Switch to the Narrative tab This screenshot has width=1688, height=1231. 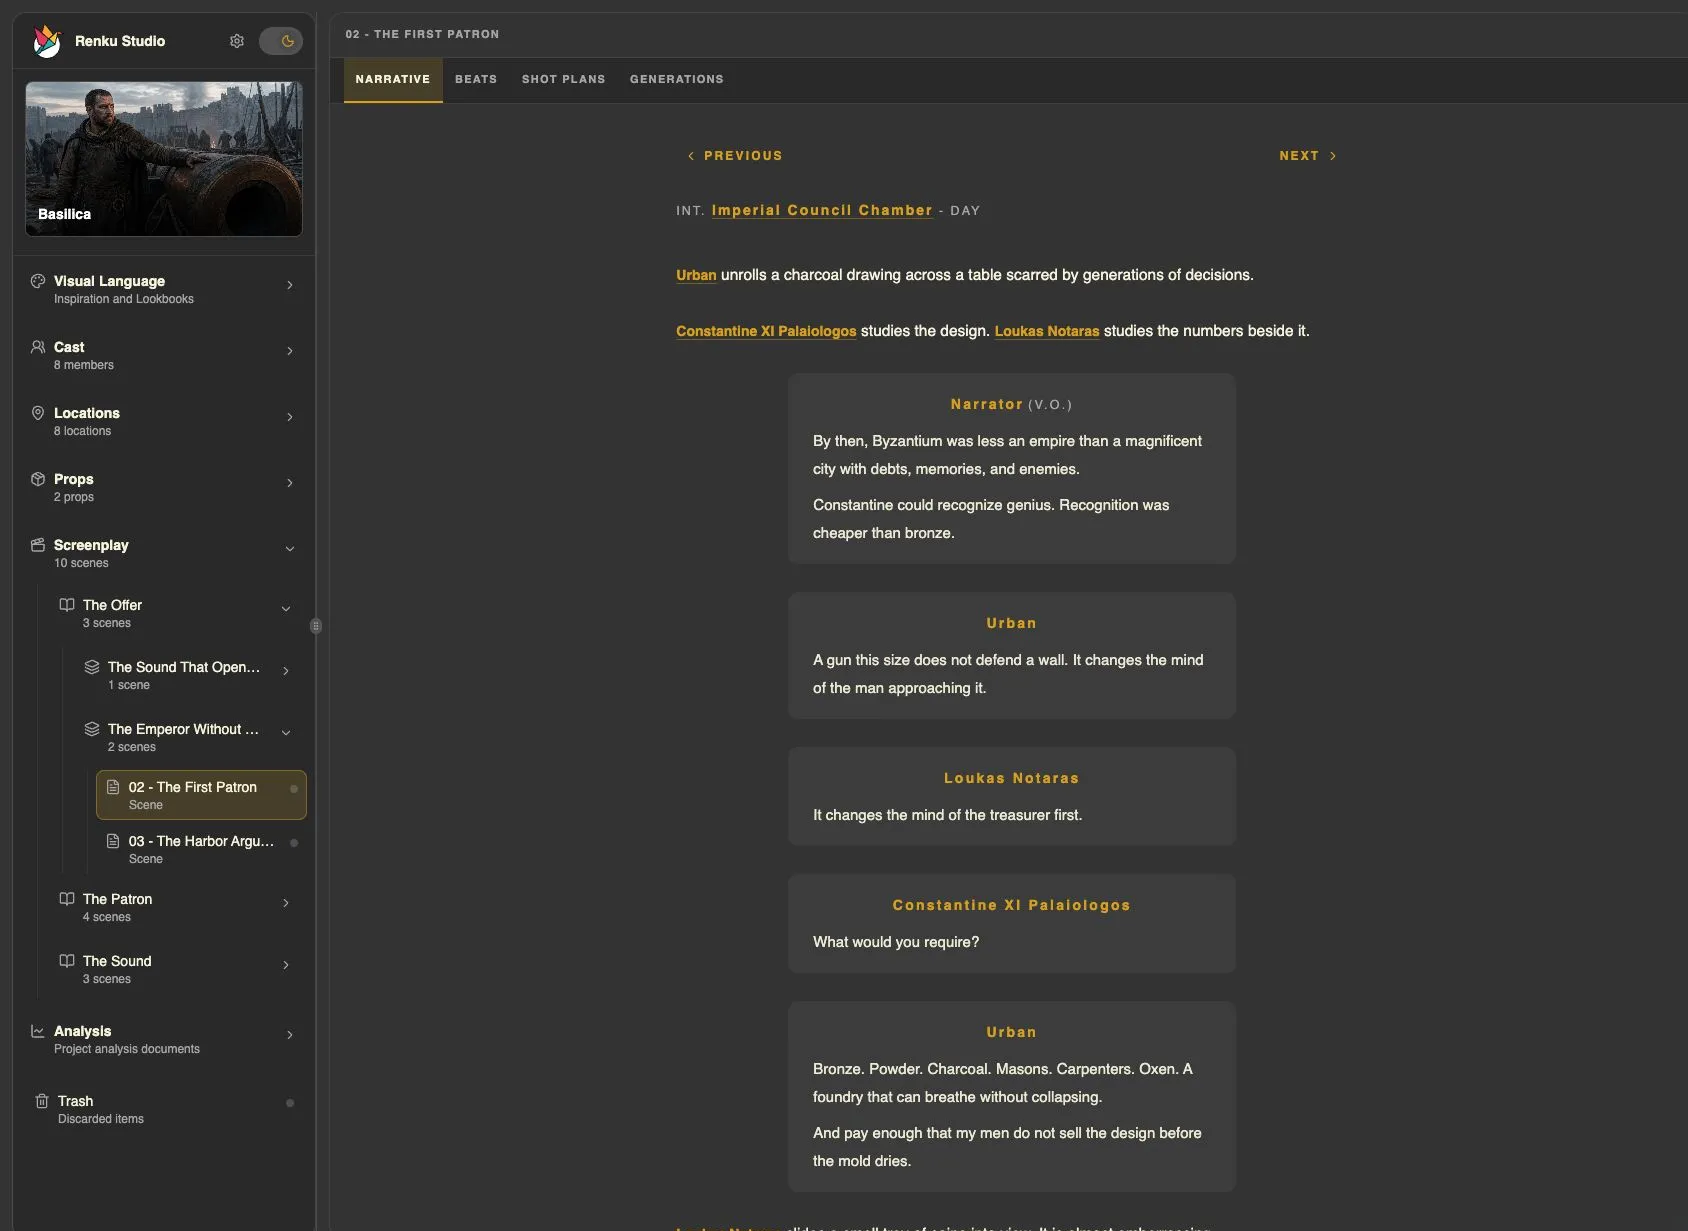click(x=393, y=79)
